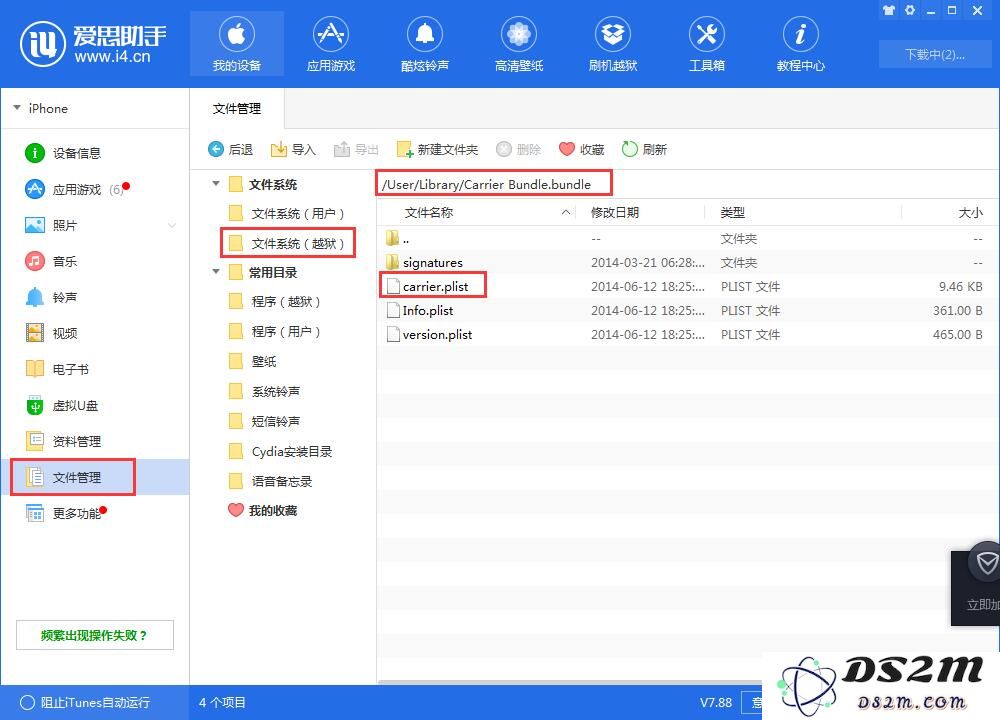Image resolution: width=1000 pixels, height=720 pixels.
Task: Select the parent folder '..' row
Action: point(686,239)
